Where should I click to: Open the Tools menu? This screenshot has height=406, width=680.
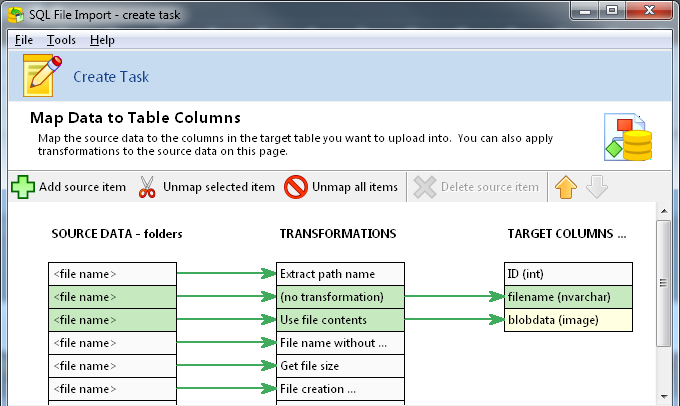pyautogui.click(x=61, y=40)
